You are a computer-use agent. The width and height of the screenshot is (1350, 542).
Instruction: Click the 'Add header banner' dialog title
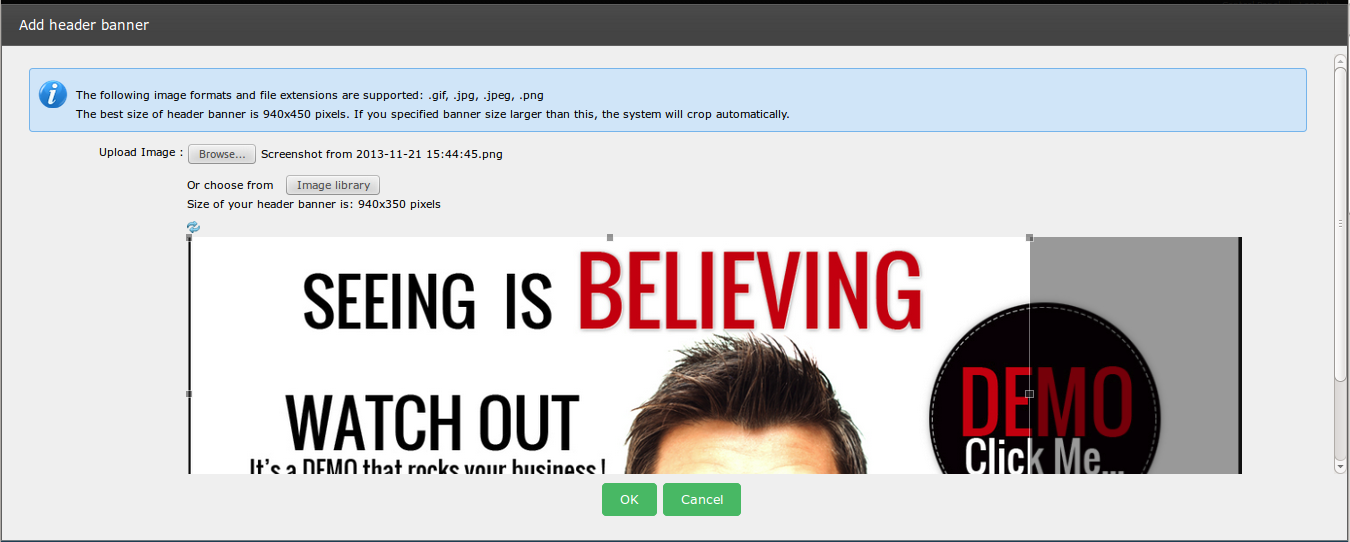click(x=84, y=25)
